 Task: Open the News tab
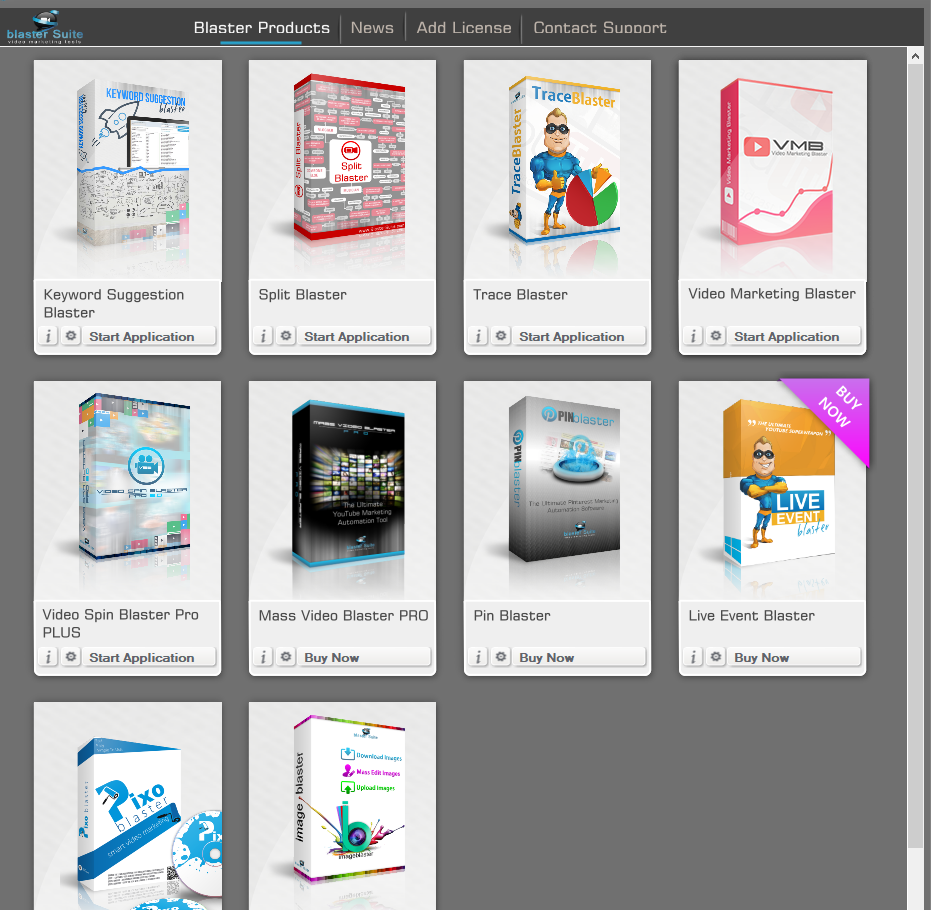click(372, 28)
